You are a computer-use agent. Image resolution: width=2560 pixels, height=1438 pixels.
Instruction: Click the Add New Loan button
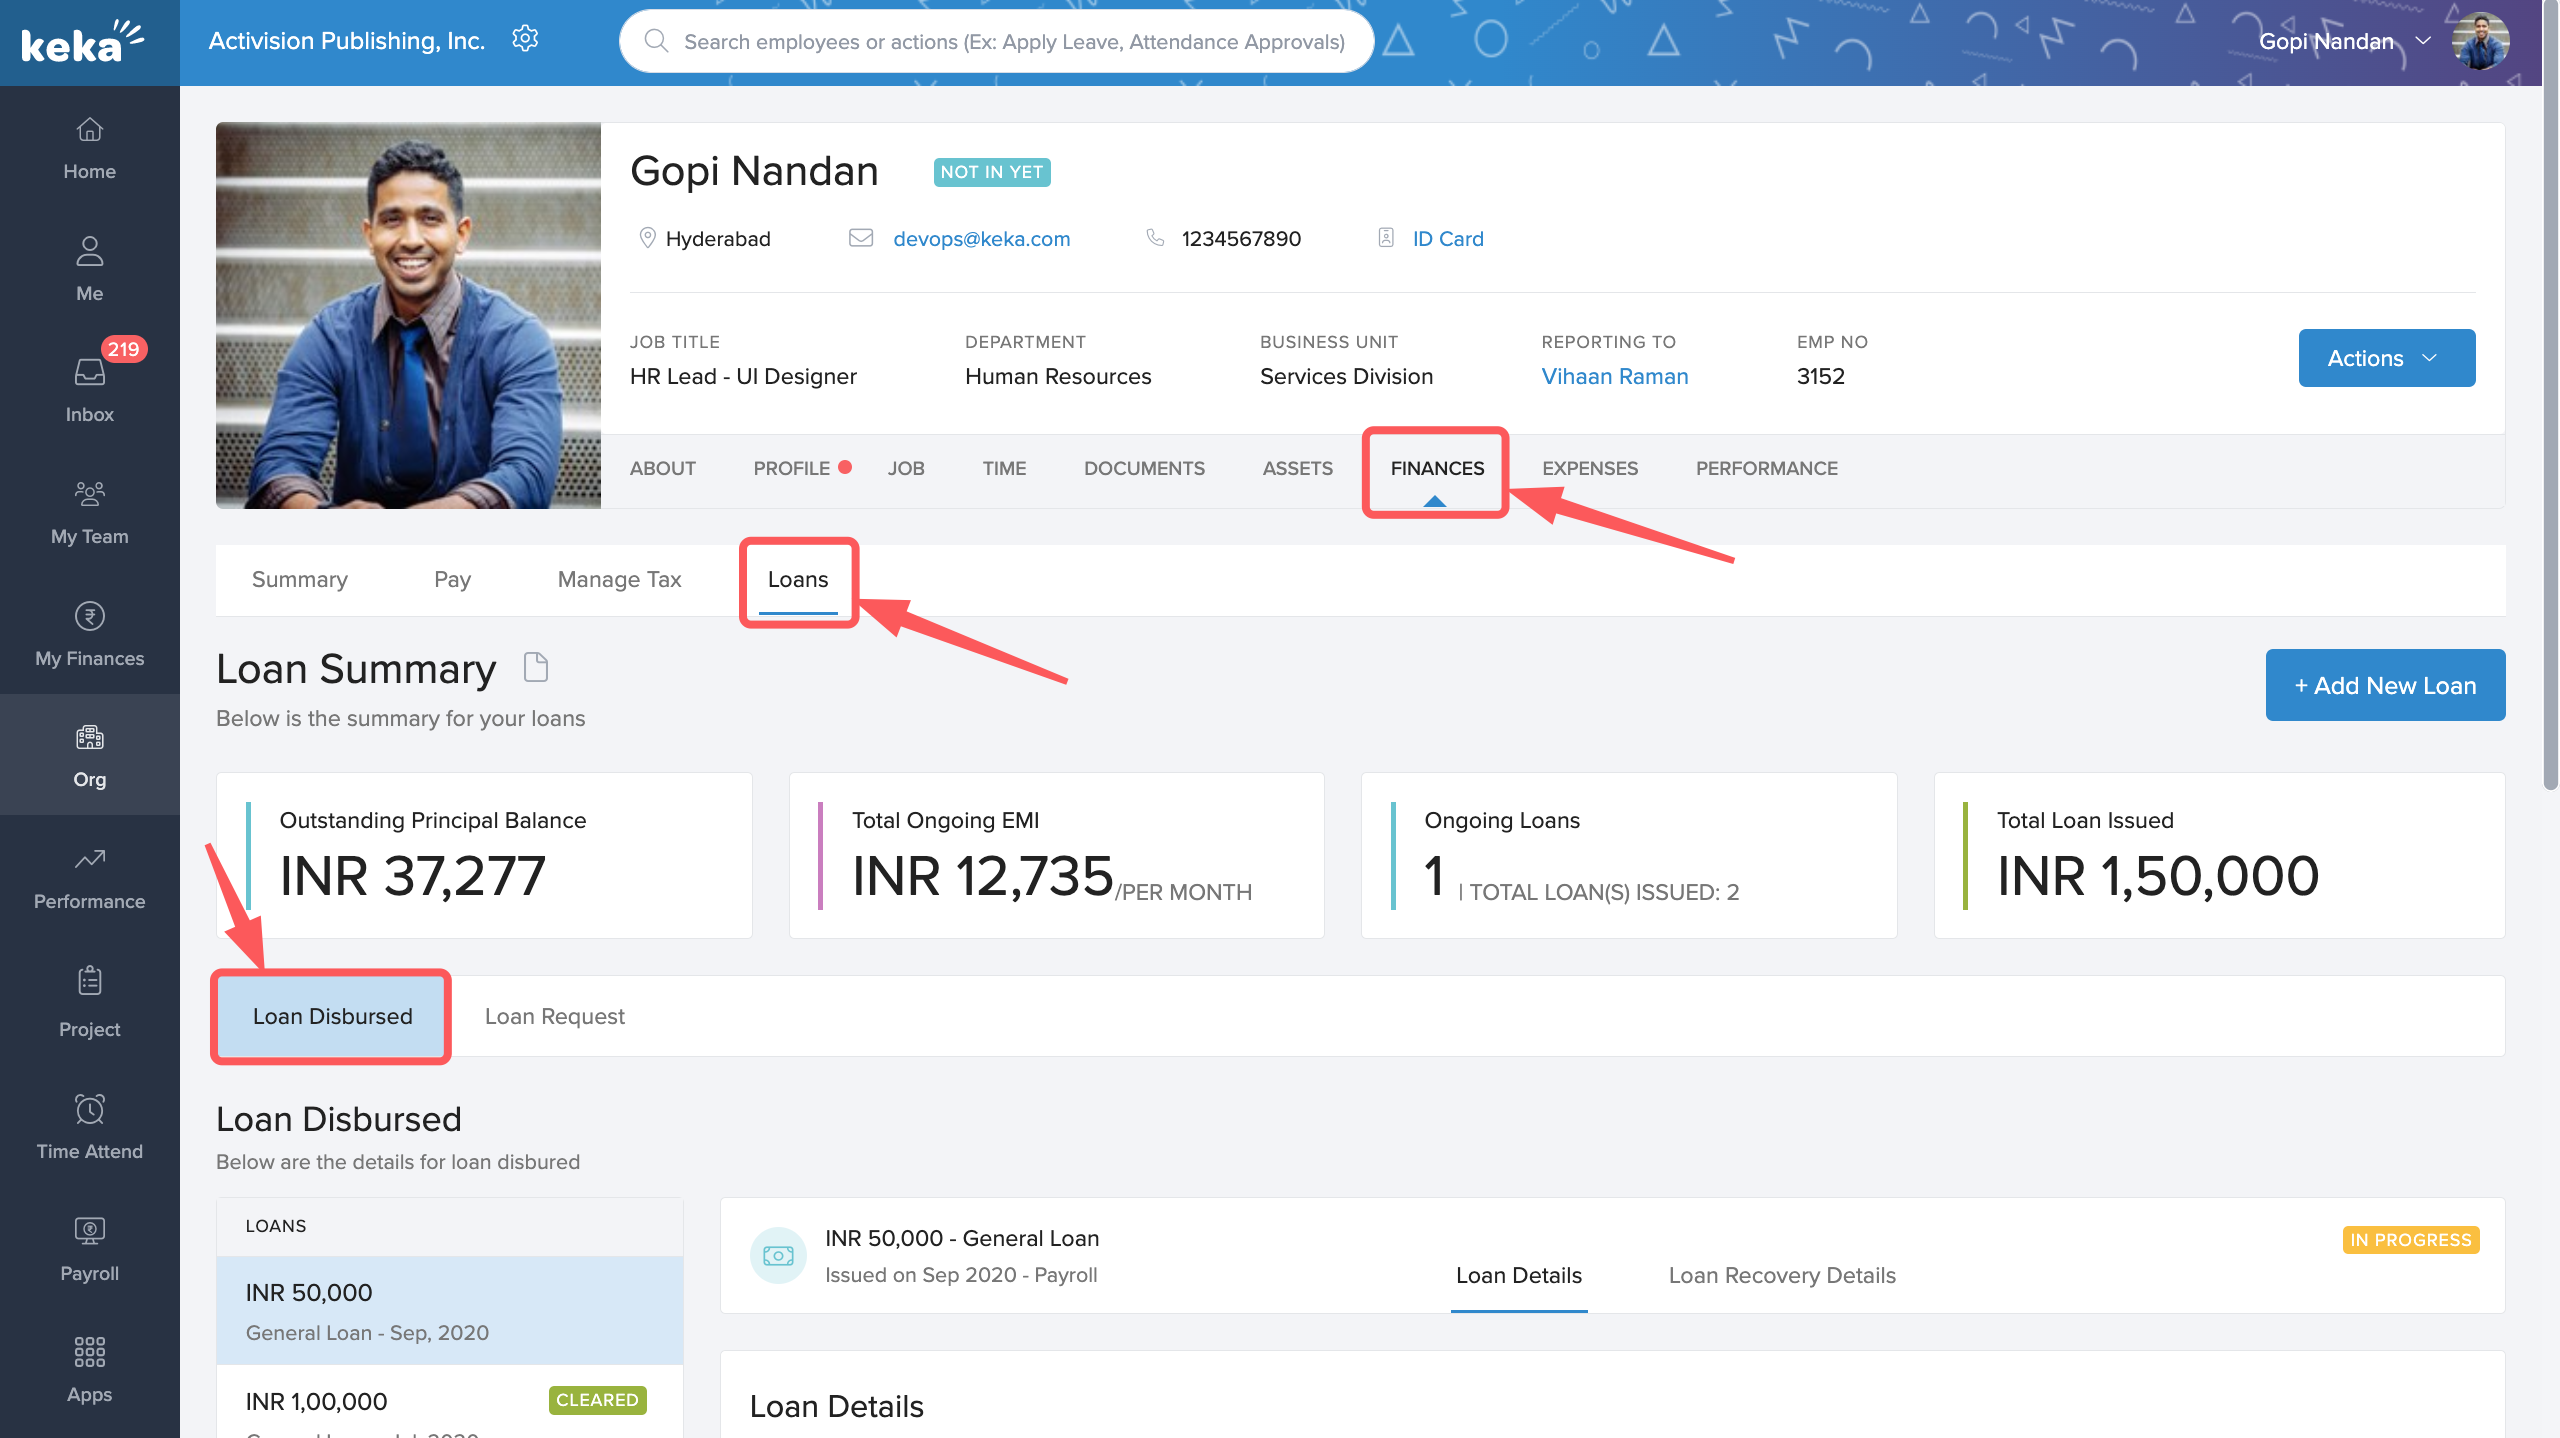click(x=2384, y=685)
